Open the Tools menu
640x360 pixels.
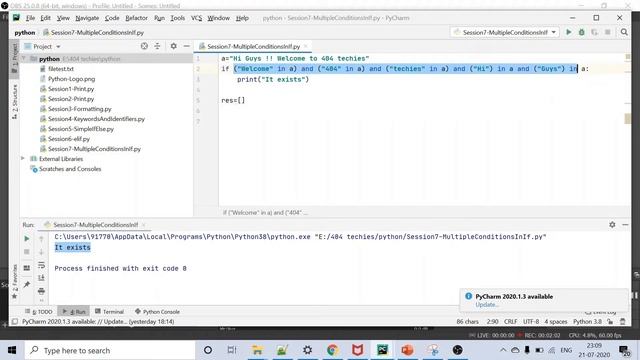[x=178, y=18]
